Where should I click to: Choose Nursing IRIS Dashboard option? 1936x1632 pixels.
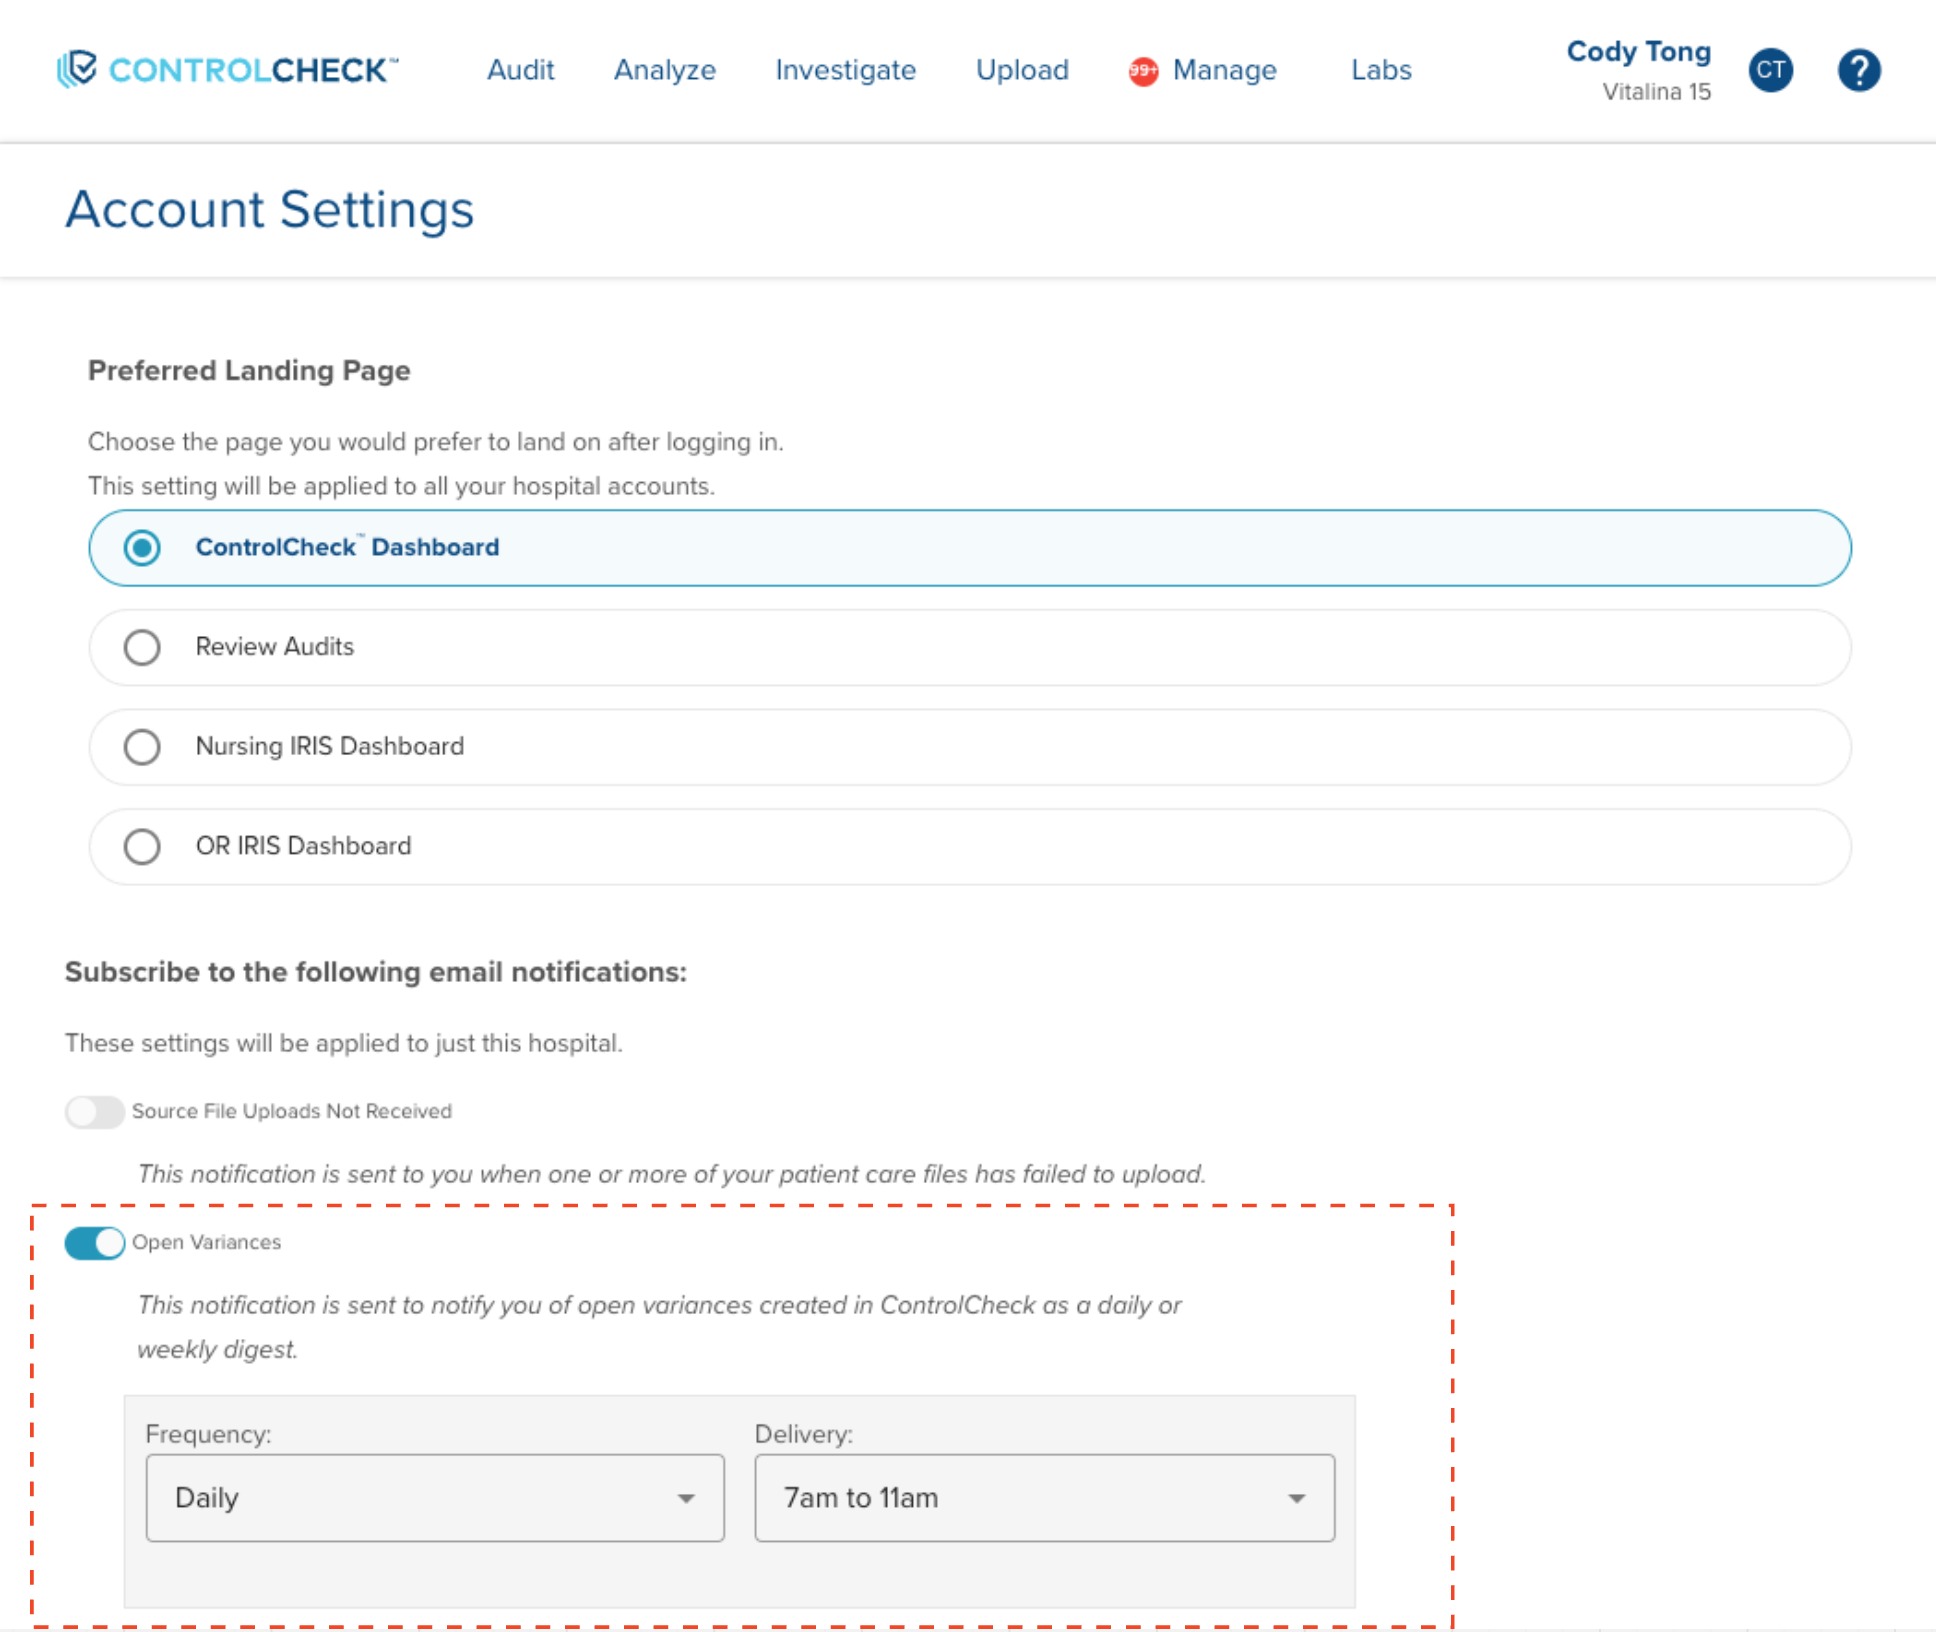click(x=142, y=747)
